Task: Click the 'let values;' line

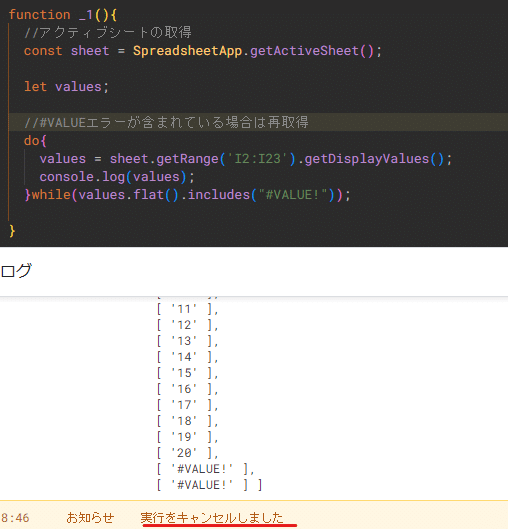Action: [x=66, y=87]
